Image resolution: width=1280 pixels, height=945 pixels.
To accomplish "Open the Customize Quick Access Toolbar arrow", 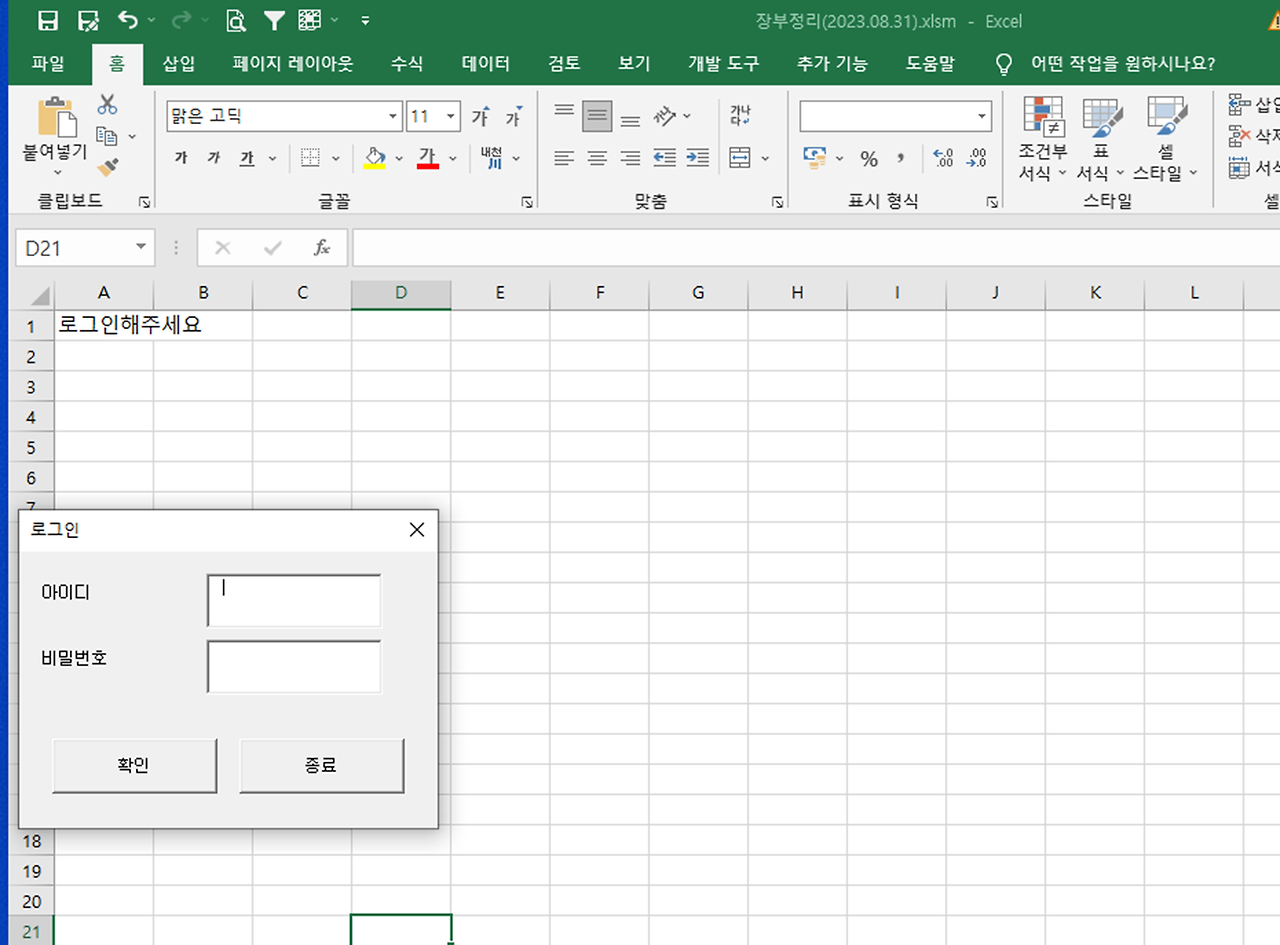I will click(365, 20).
